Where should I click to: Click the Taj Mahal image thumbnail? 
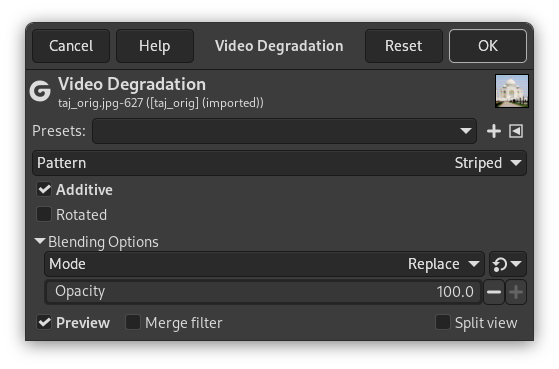tap(512, 91)
